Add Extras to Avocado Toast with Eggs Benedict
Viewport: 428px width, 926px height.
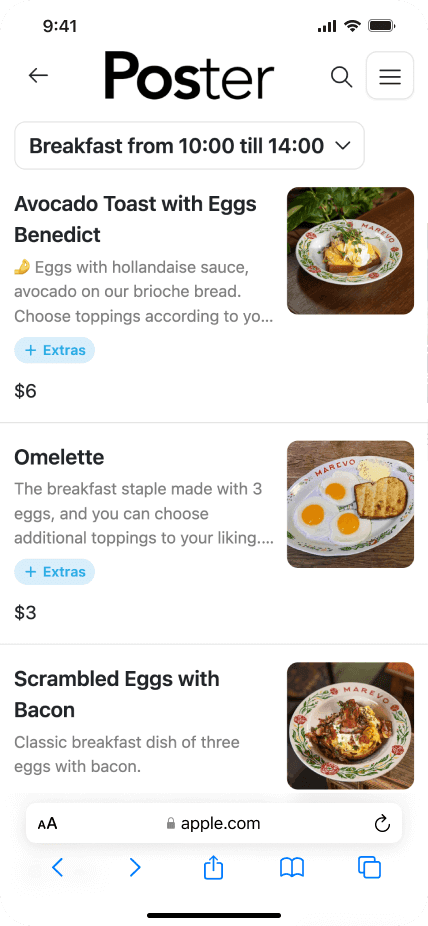pos(54,350)
